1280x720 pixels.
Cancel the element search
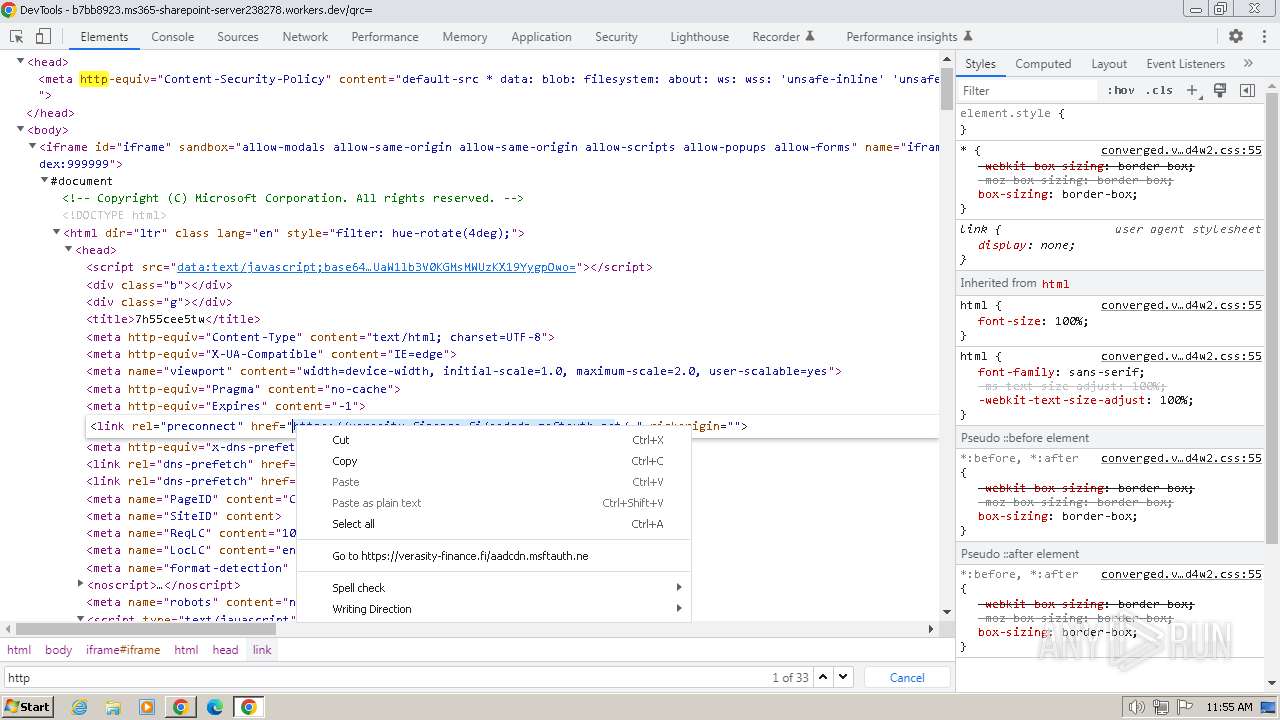(x=907, y=677)
